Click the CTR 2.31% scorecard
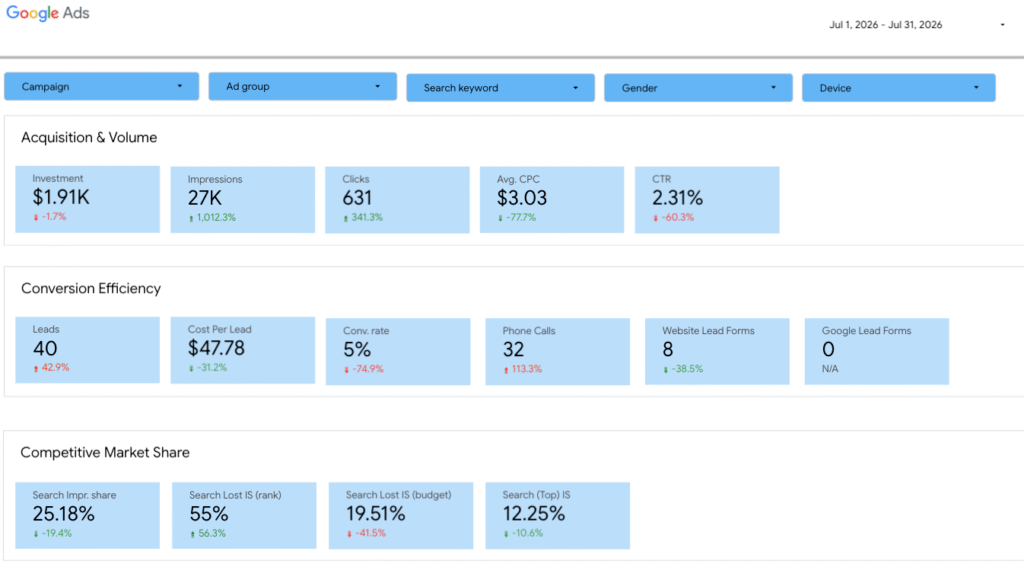Image resolution: width=1024 pixels, height=564 pixels. 707,199
